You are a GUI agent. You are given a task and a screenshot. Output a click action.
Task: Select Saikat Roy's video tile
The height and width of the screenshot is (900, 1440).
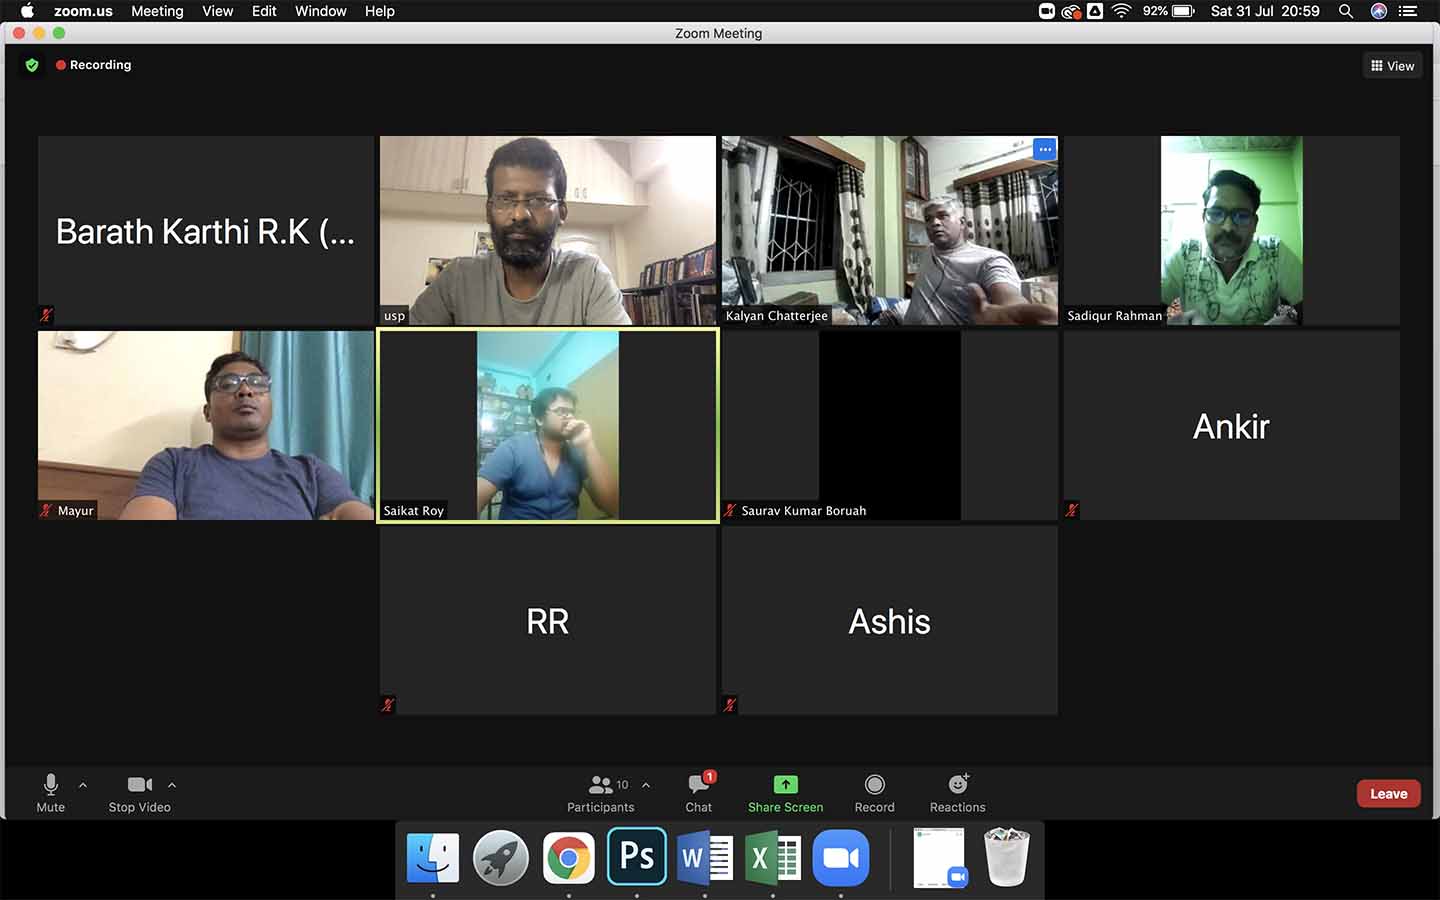pos(548,425)
